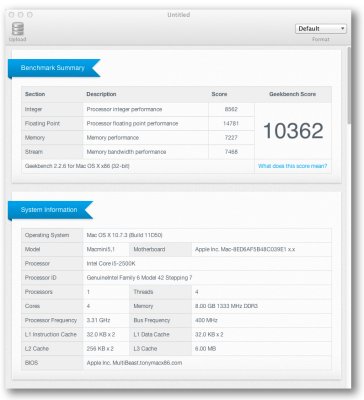Click the Geekbench Score column header
Image resolution: width=364 pixels, height=400 pixels.
[x=292, y=94]
